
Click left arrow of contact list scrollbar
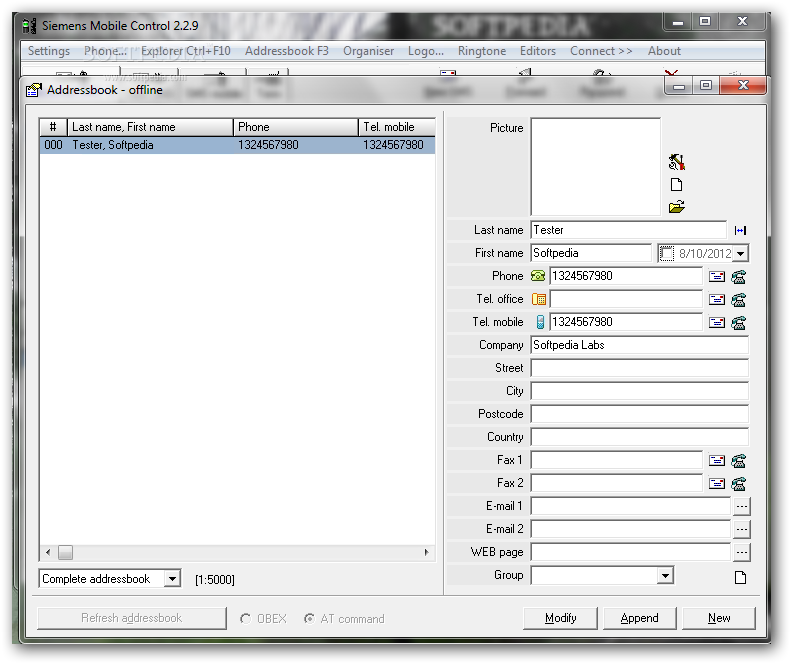(x=48, y=552)
